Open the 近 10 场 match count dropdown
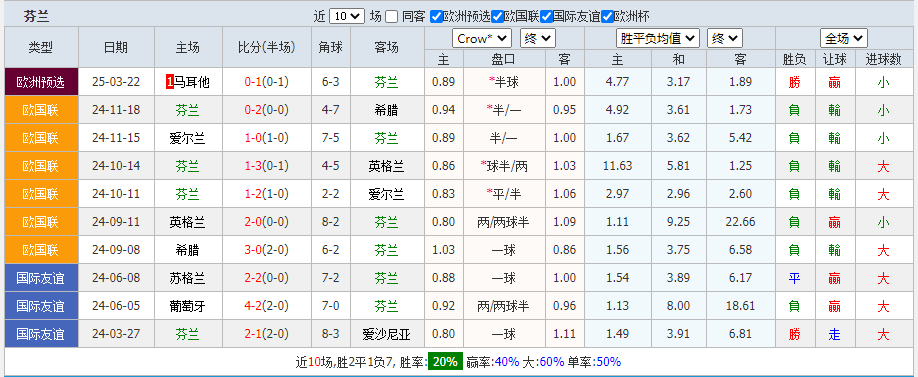The height and width of the screenshot is (377, 918). click(x=347, y=16)
